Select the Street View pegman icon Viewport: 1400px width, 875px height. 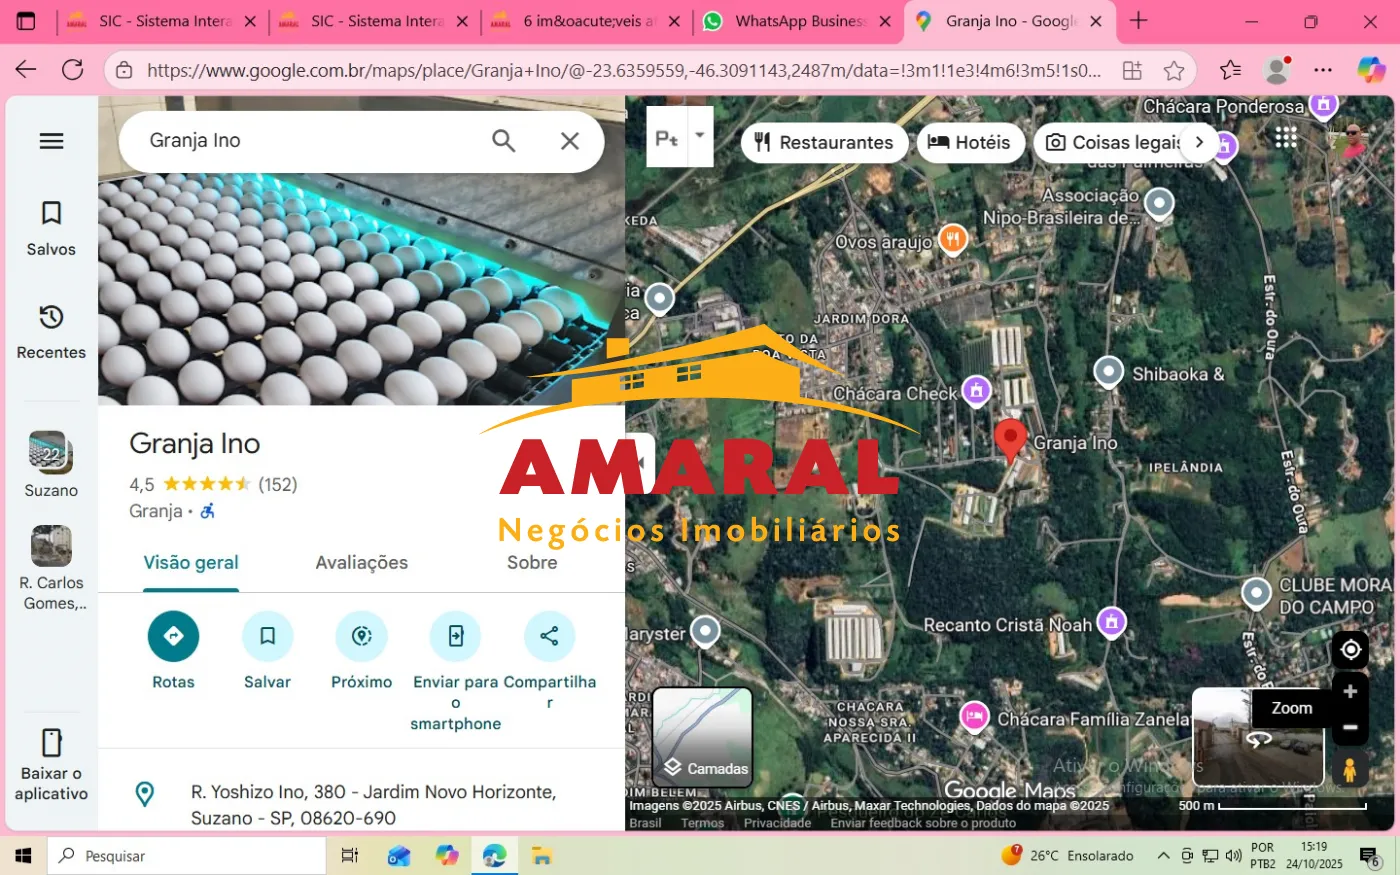pos(1350,769)
